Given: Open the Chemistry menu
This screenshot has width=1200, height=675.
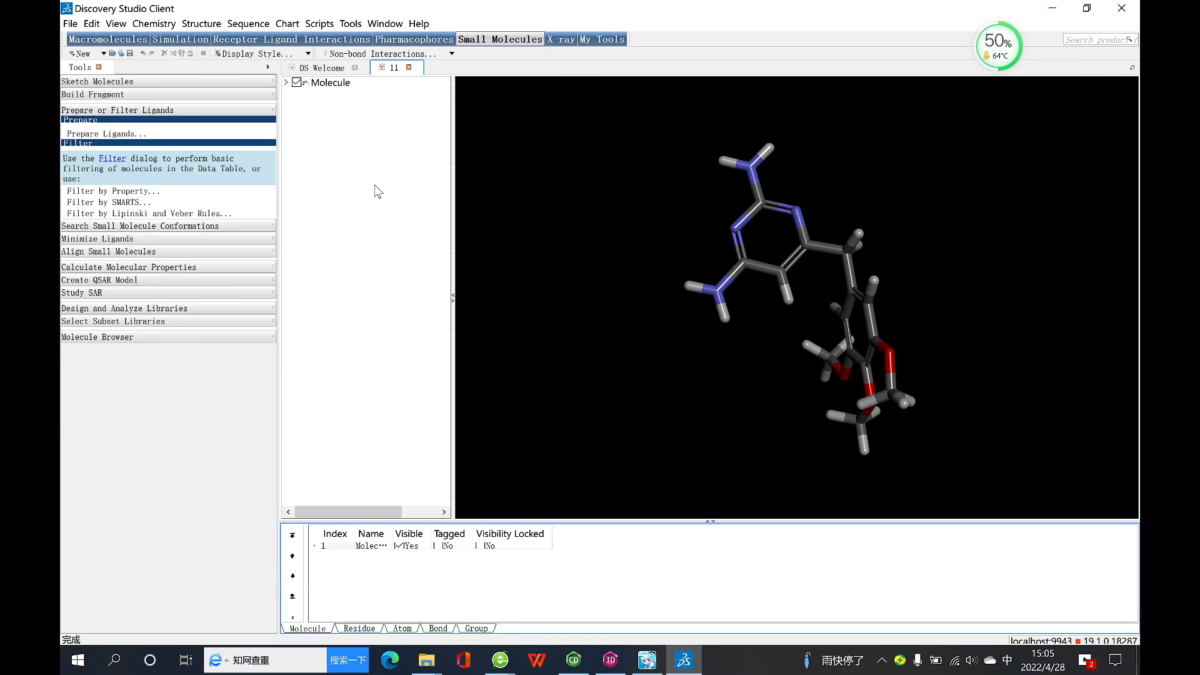Looking at the screenshot, I should [154, 24].
